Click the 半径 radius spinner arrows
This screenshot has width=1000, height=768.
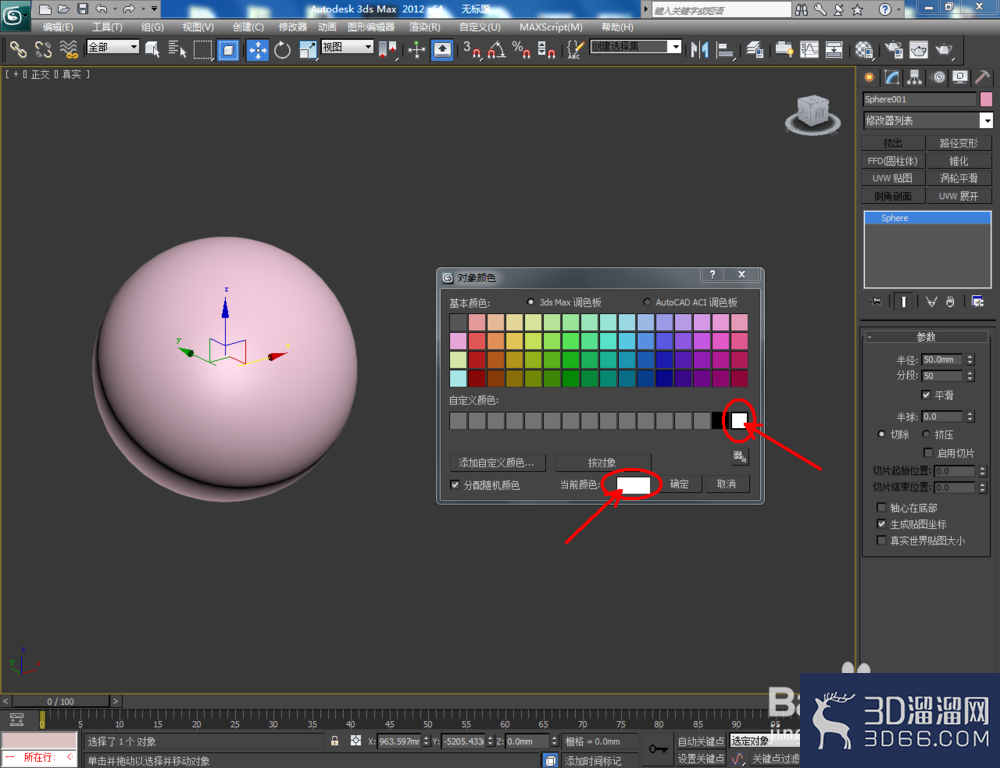[970, 360]
